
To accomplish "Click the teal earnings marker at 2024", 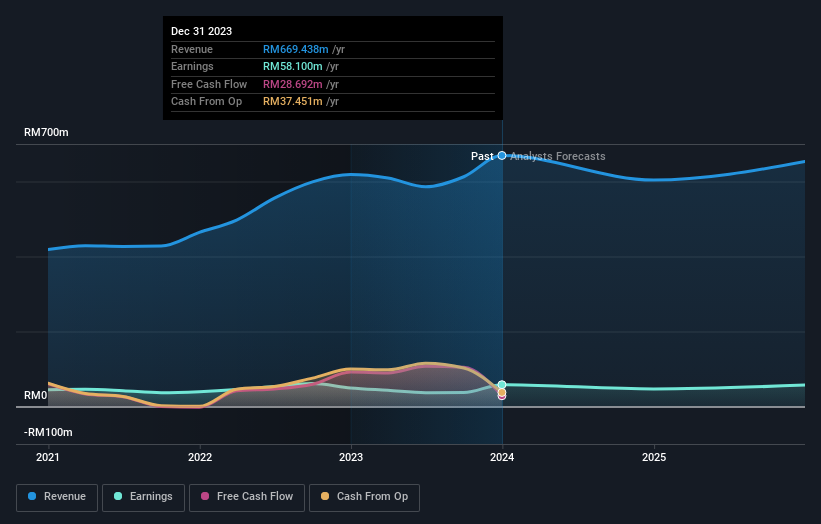I will (x=502, y=385).
